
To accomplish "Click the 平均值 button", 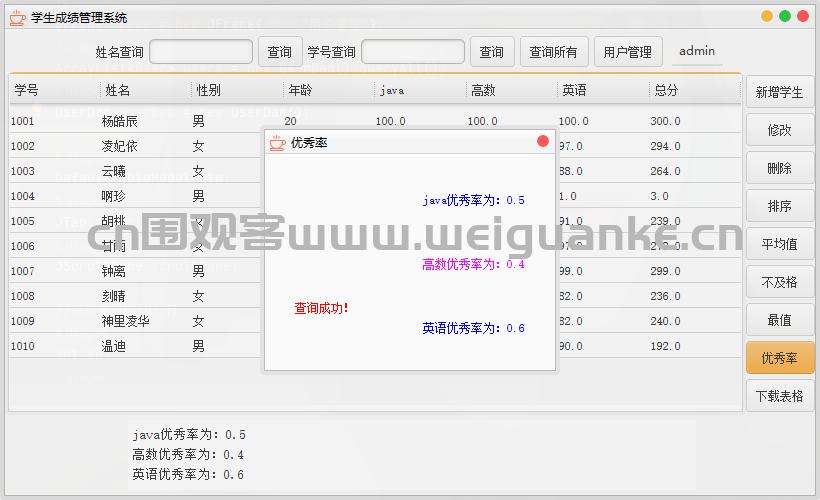I will 780,244.
